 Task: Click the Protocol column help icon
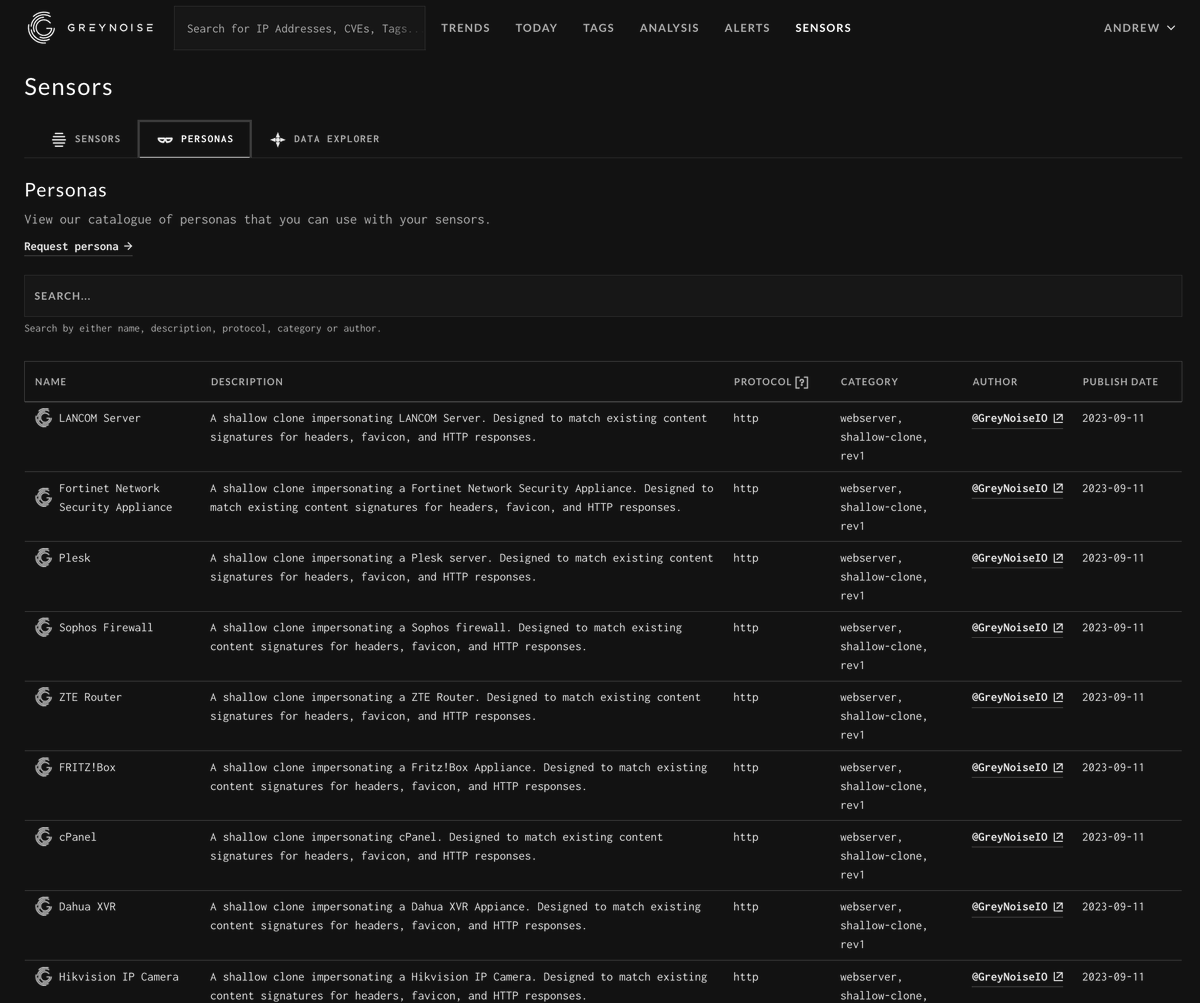[x=801, y=382]
